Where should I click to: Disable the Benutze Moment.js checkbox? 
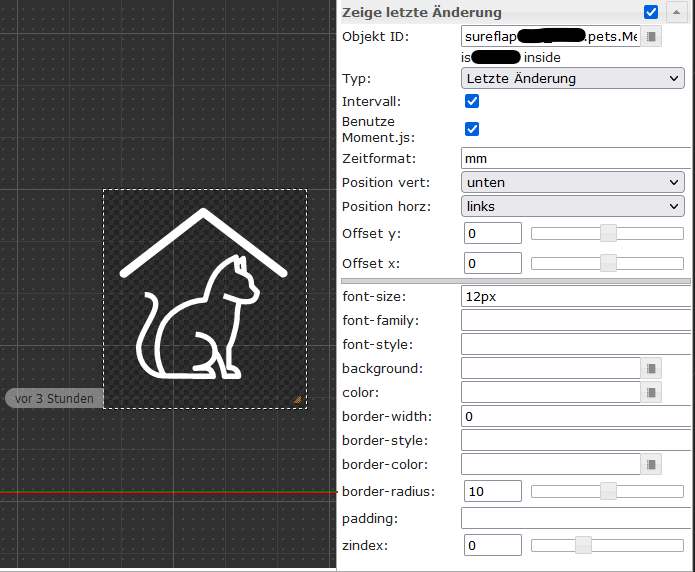click(472, 129)
